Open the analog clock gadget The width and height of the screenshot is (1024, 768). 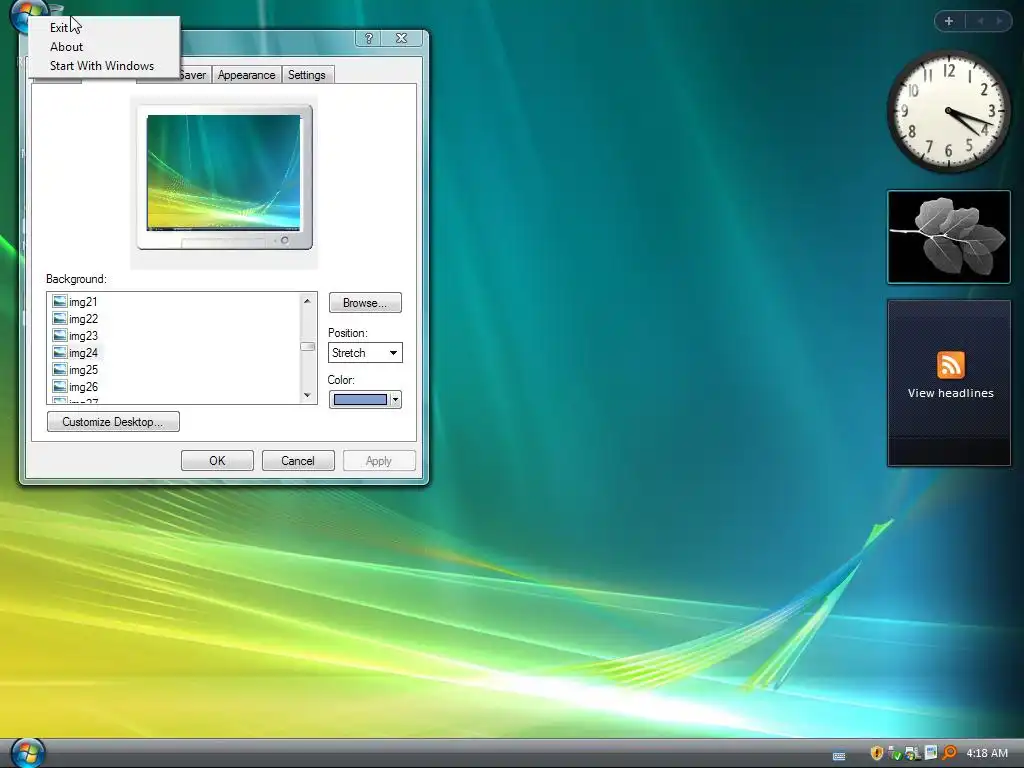coord(949,112)
